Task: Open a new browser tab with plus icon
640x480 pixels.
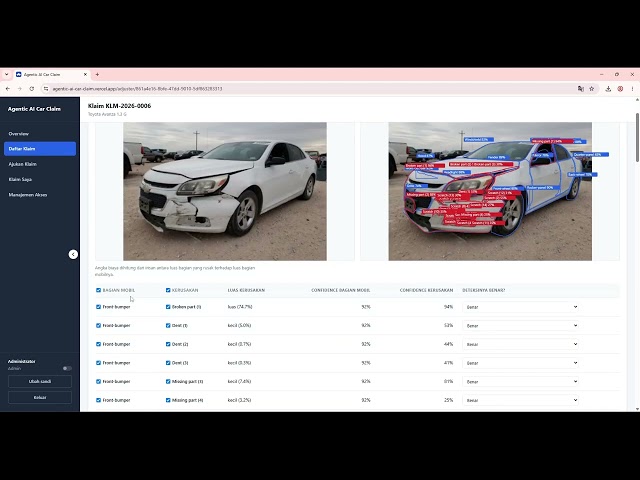Action: click(x=97, y=74)
